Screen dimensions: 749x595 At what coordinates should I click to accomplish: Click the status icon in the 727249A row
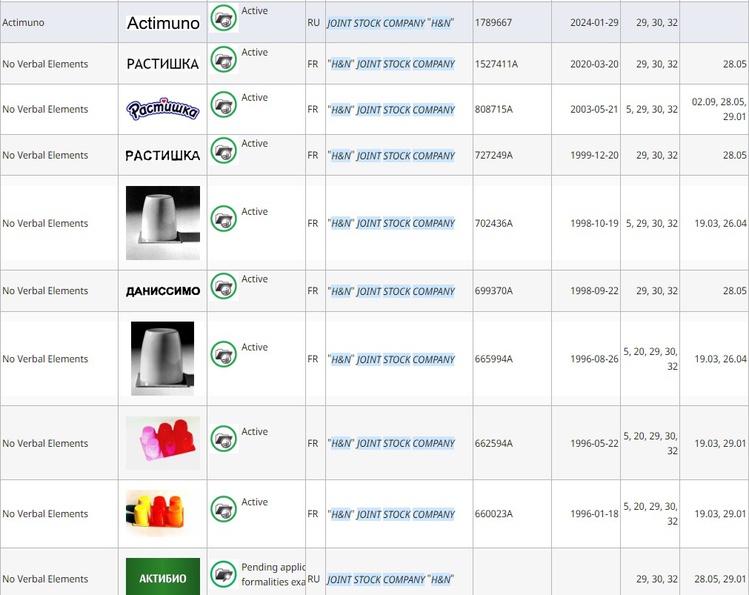tap(224, 151)
